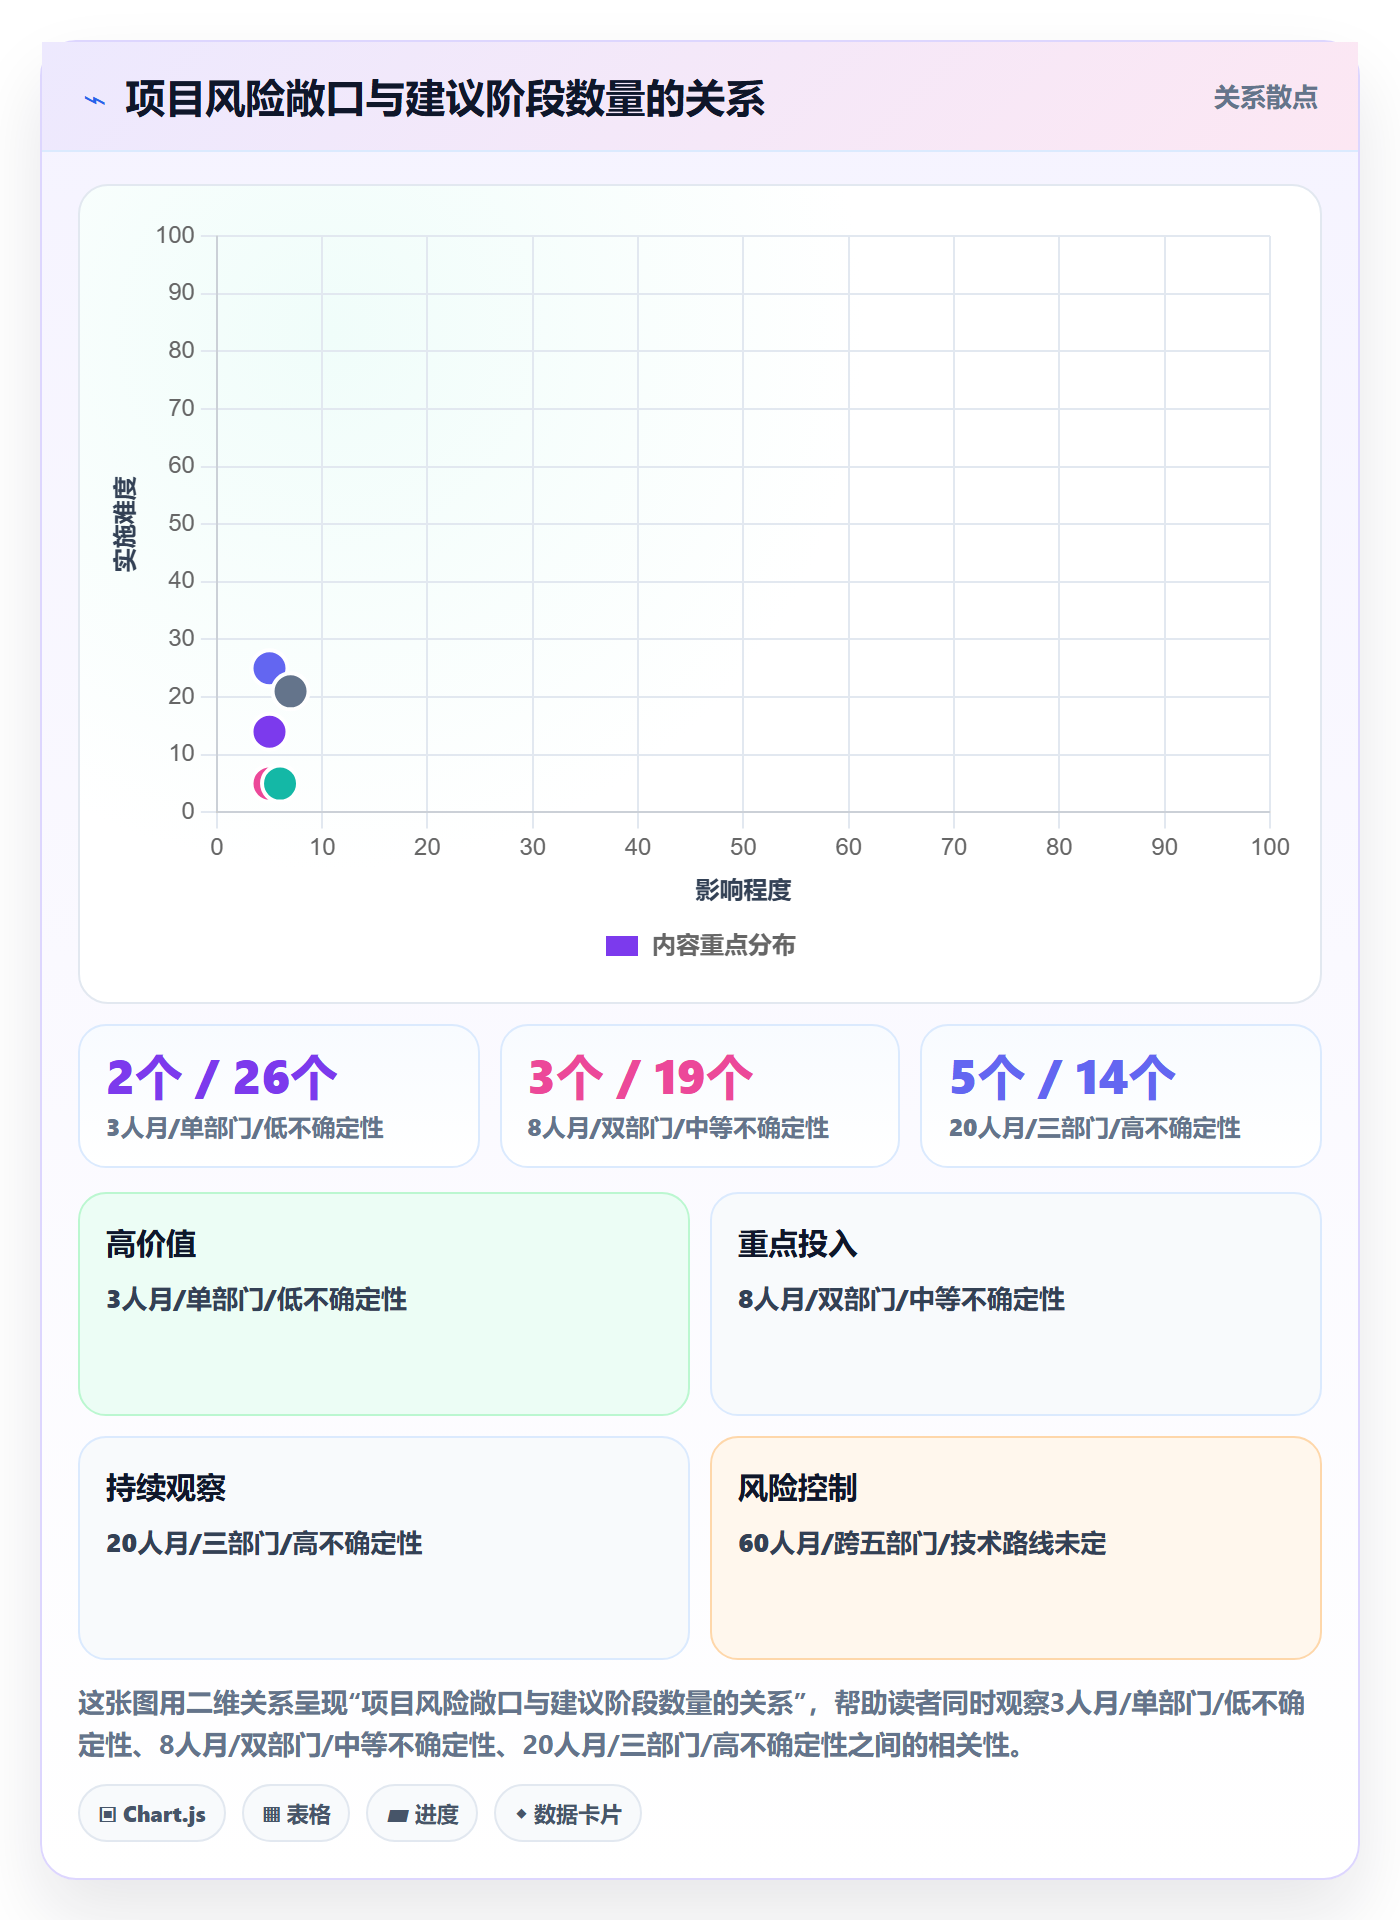Click the 5个 / 14个 stat value
Screen dimensions: 1400x1920
click(x=1062, y=1077)
